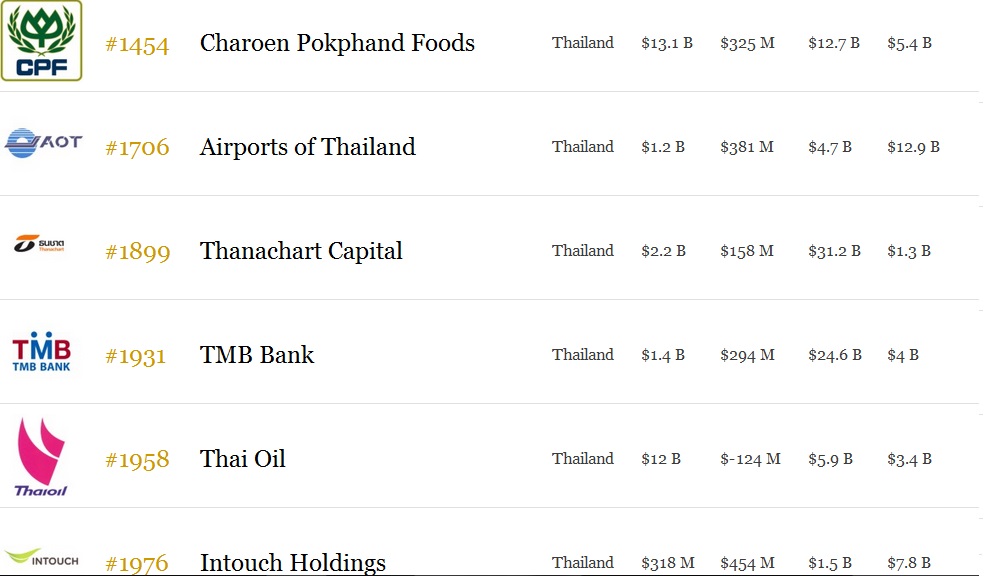Select the TMB Bank logo
The height and width of the screenshot is (576, 990).
click(42, 351)
